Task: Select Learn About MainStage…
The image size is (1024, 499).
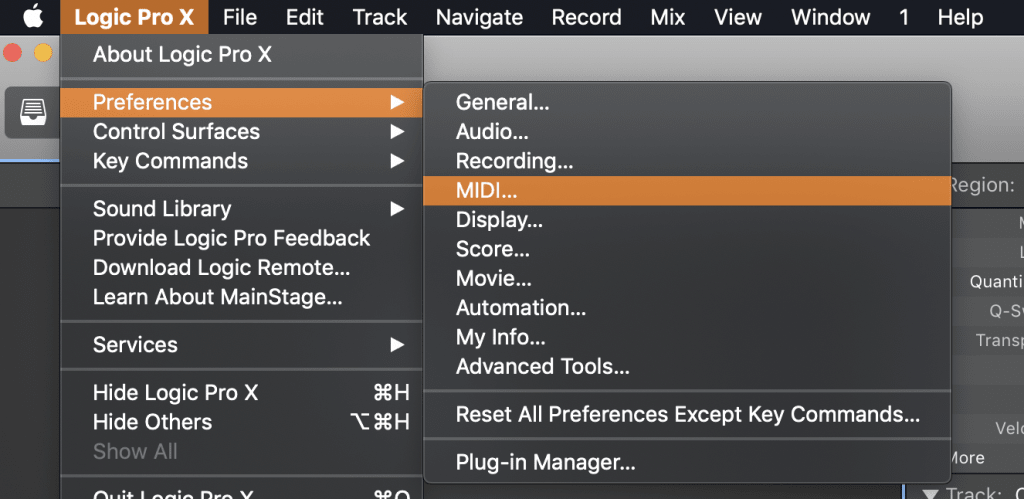Action: click(x=241, y=297)
